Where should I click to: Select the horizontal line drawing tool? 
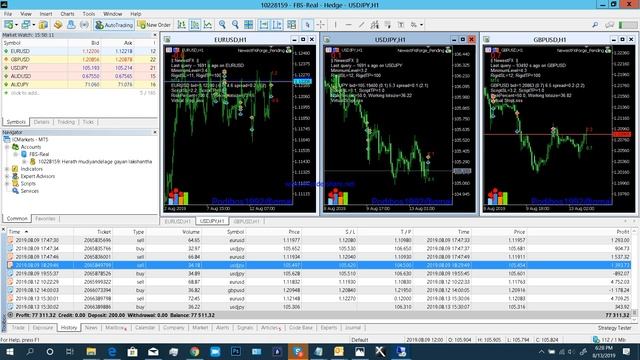348,25
